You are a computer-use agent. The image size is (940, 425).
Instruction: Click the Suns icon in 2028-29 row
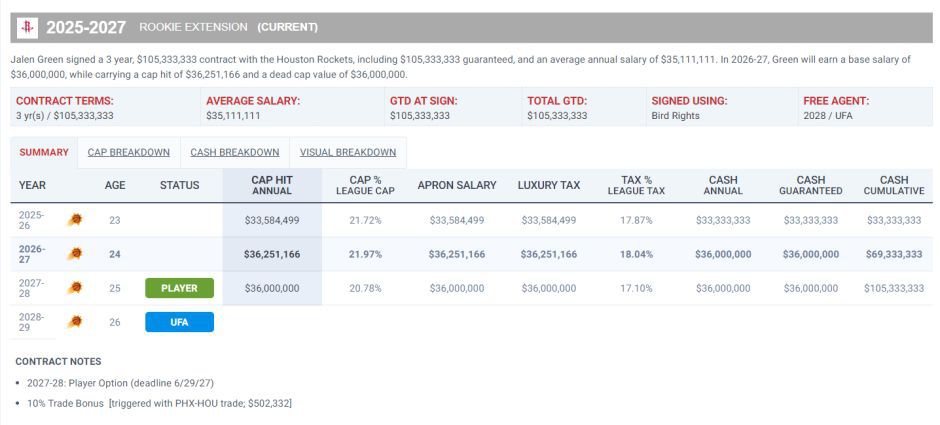pos(74,322)
